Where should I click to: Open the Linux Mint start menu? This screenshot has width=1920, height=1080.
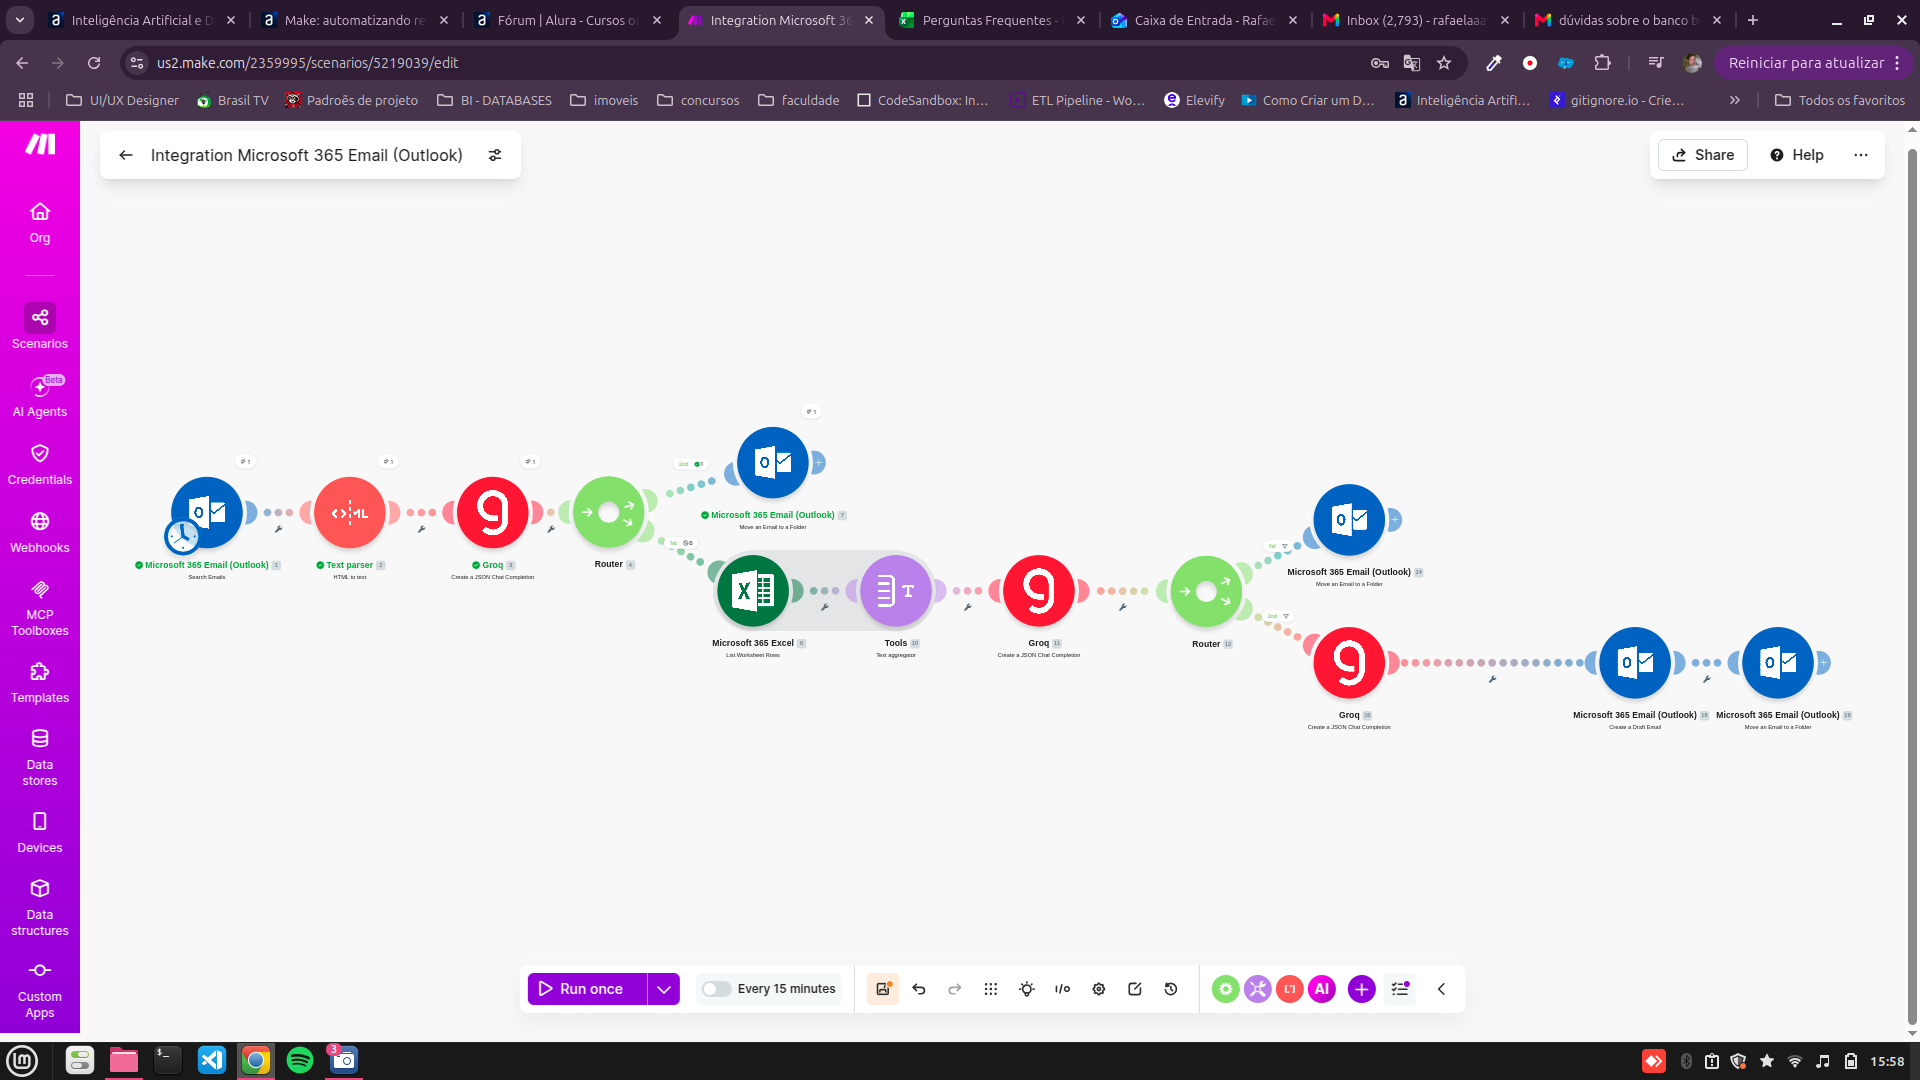tap(22, 1060)
